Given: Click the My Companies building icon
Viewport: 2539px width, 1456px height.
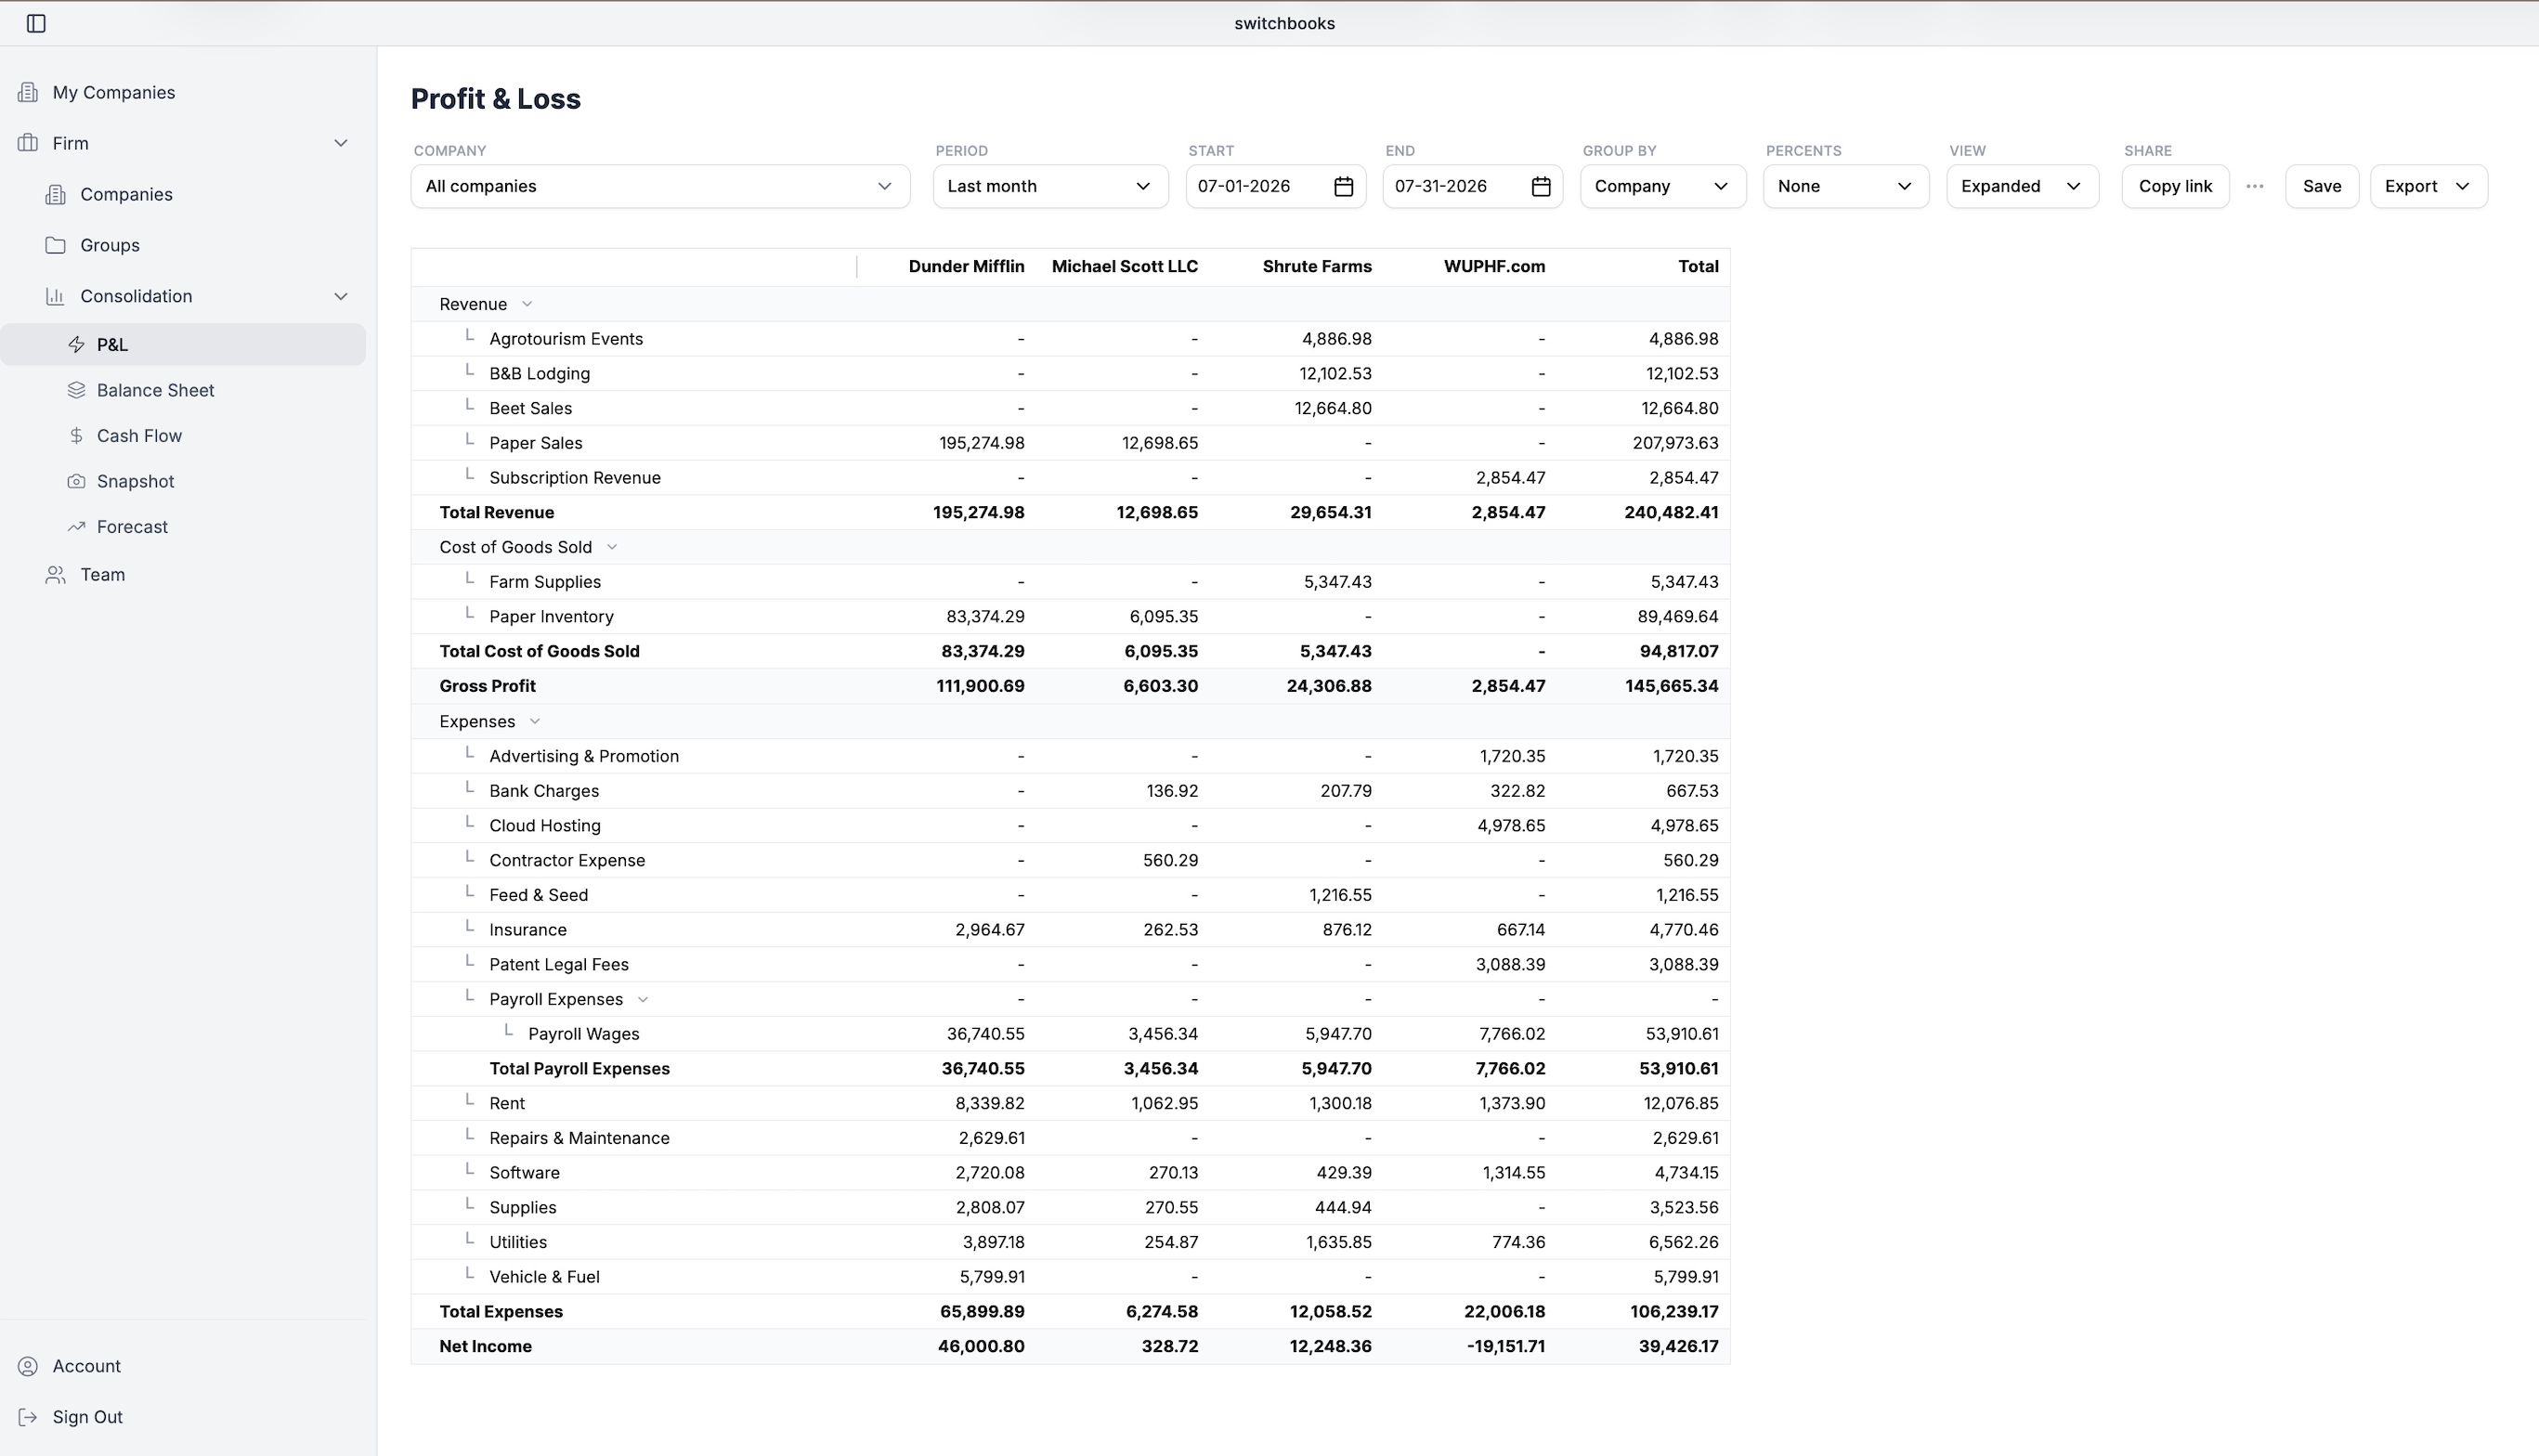Looking at the screenshot, I should pos(28,92).
